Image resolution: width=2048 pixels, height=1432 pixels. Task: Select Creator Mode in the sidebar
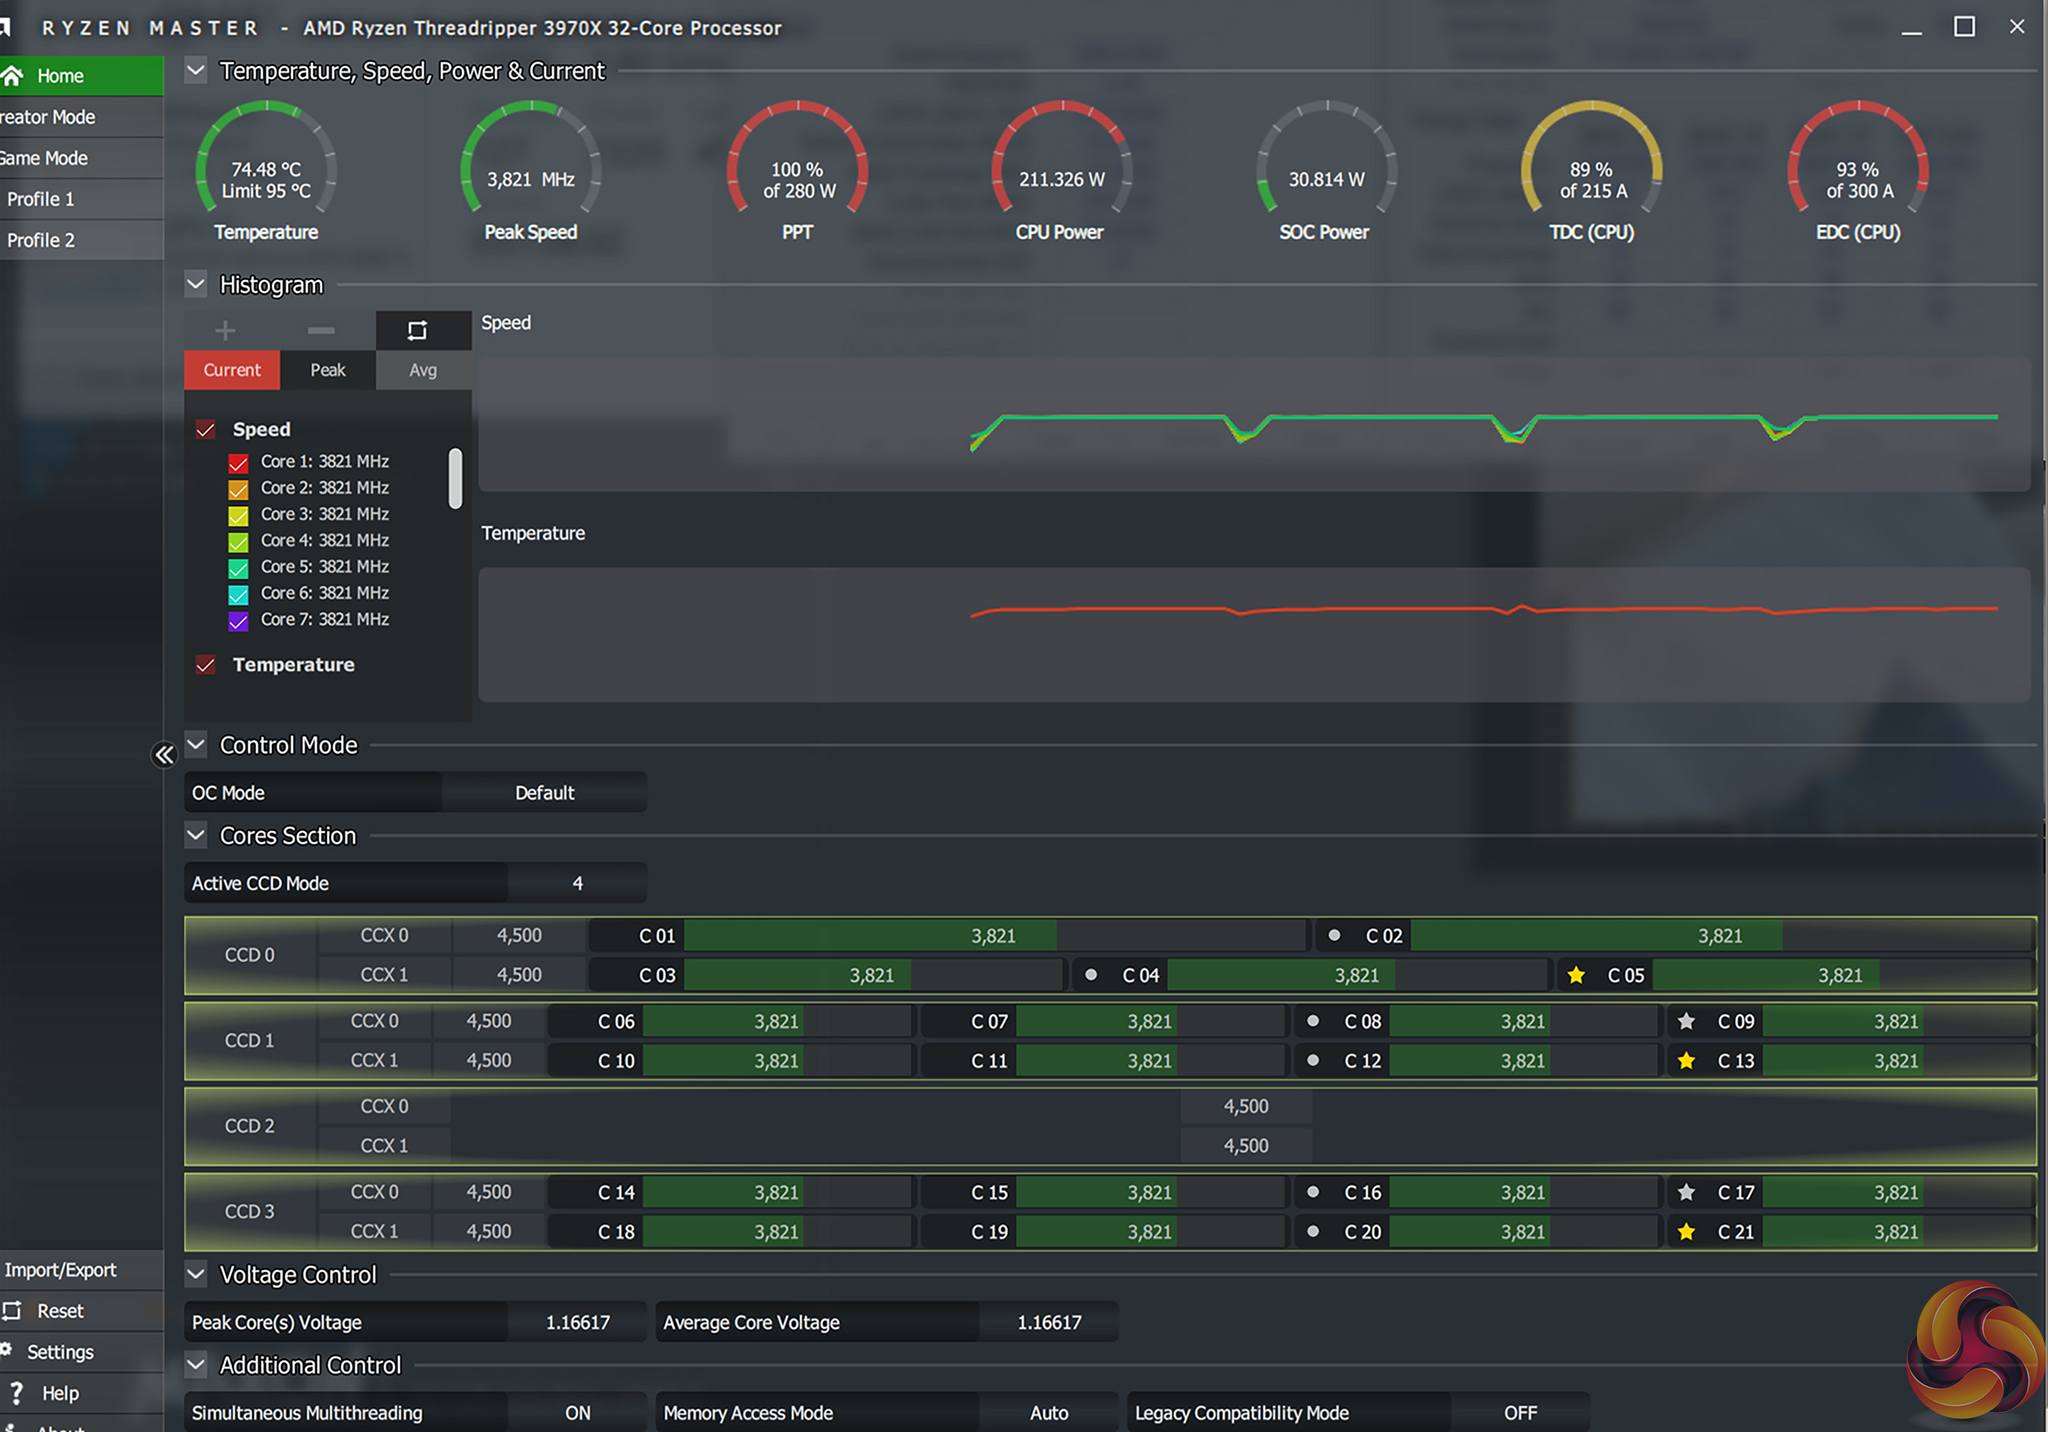(x=48, y=117)
